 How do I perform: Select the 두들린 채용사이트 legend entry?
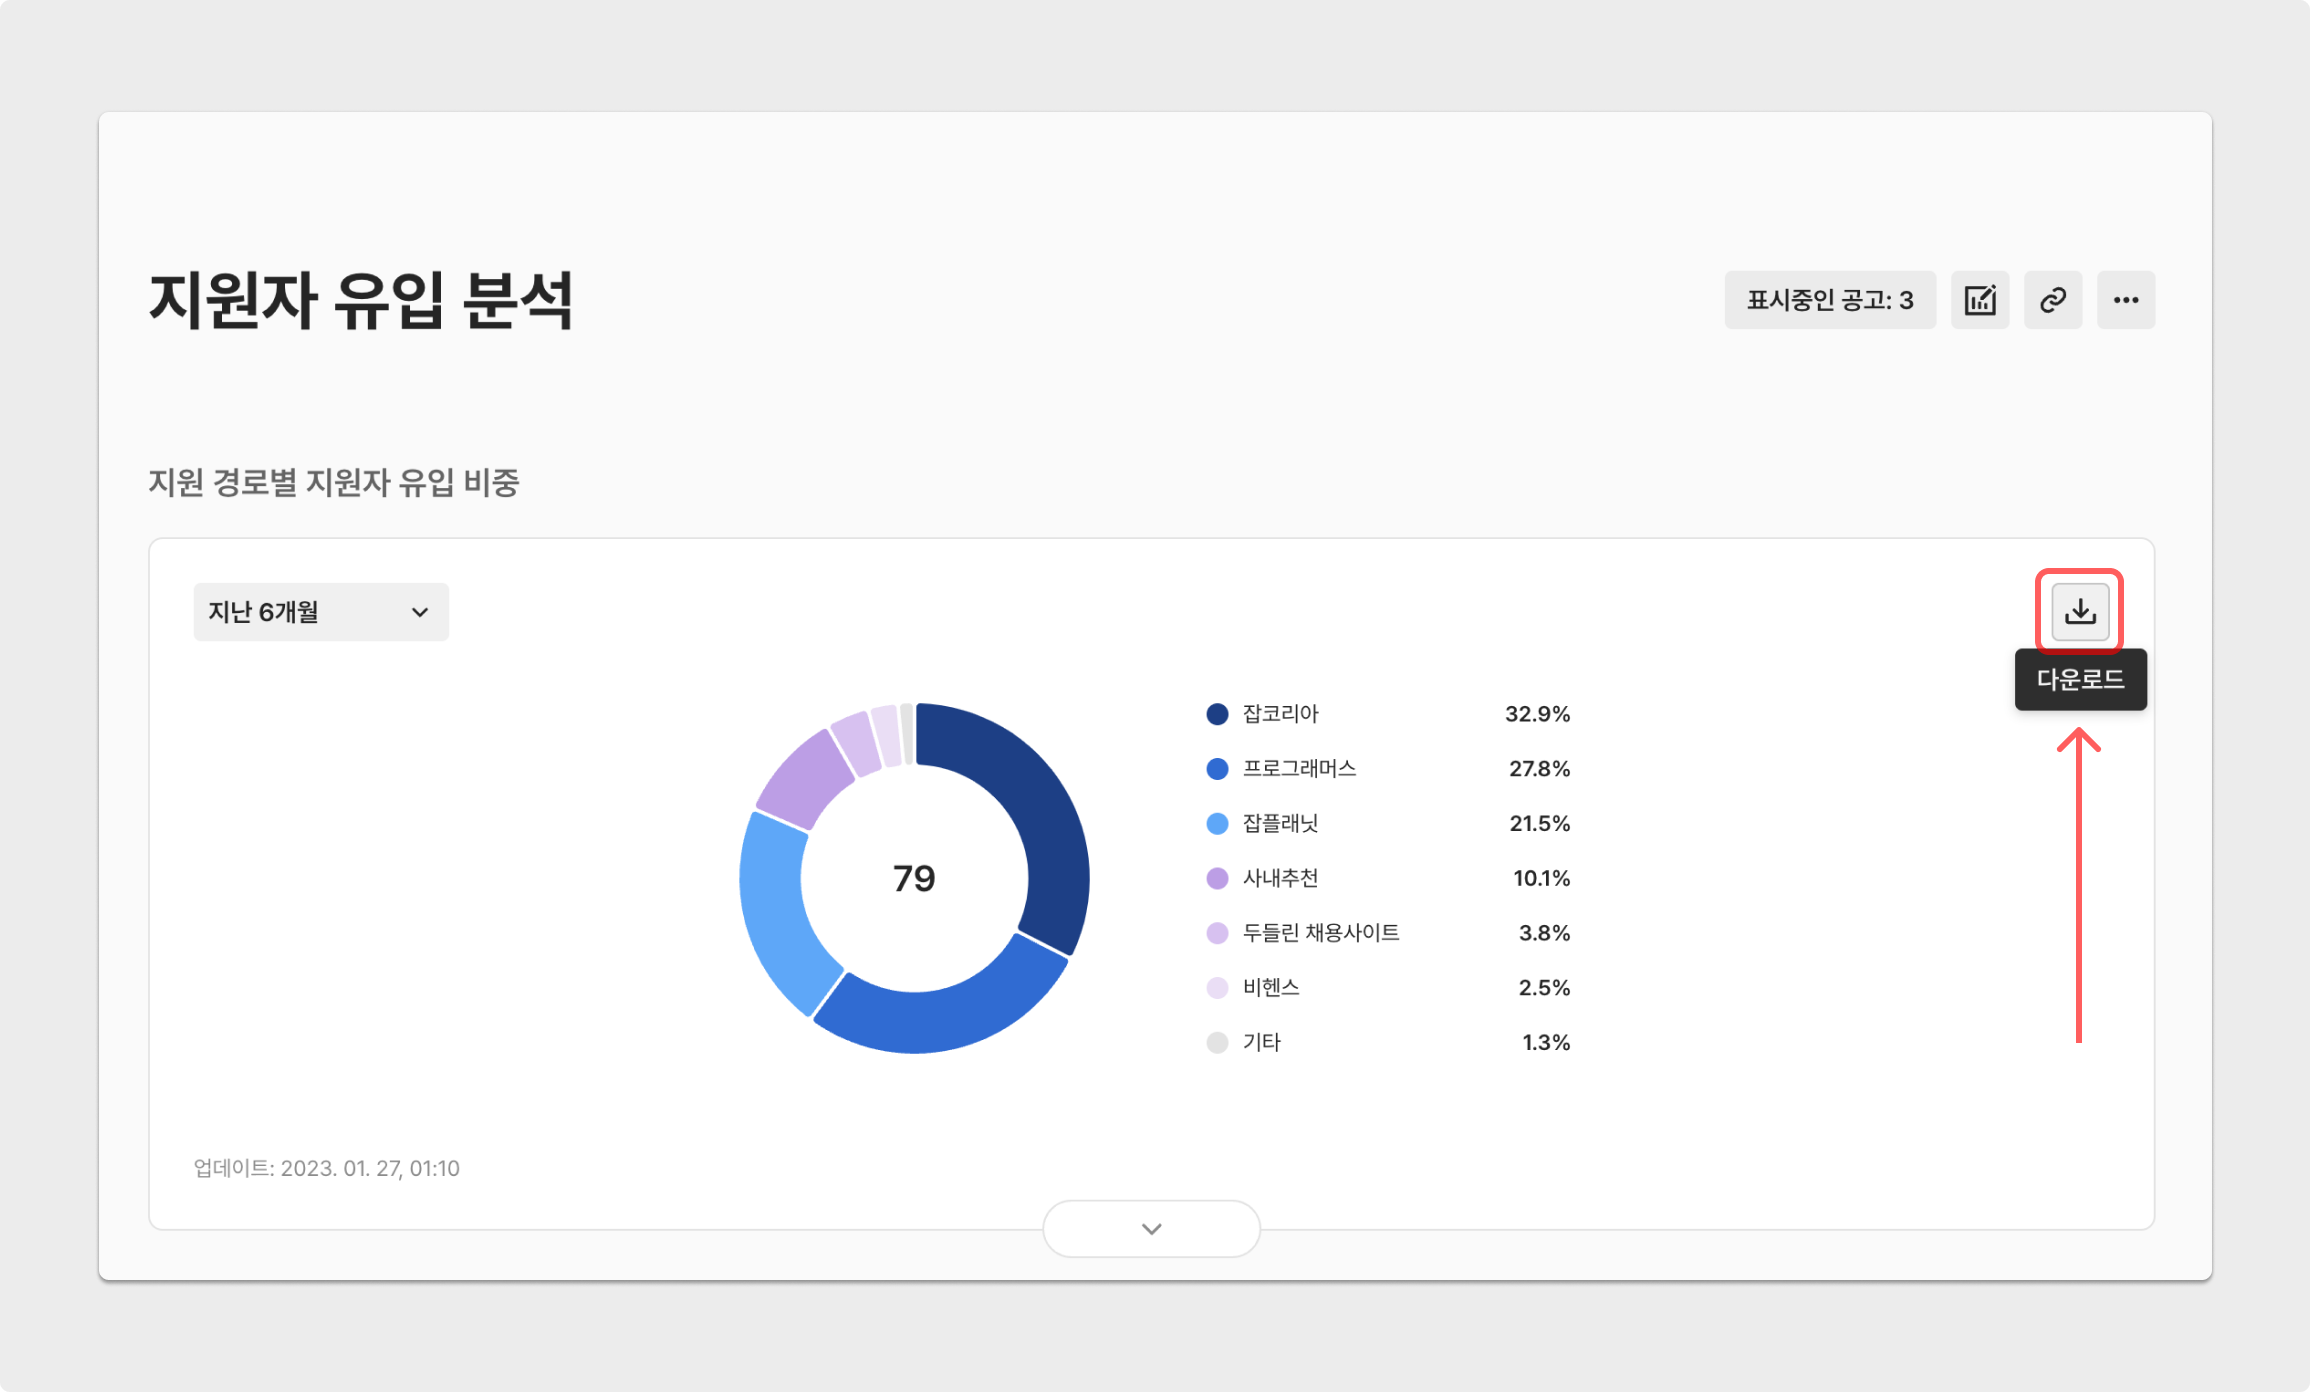(x=1320, y=933)
